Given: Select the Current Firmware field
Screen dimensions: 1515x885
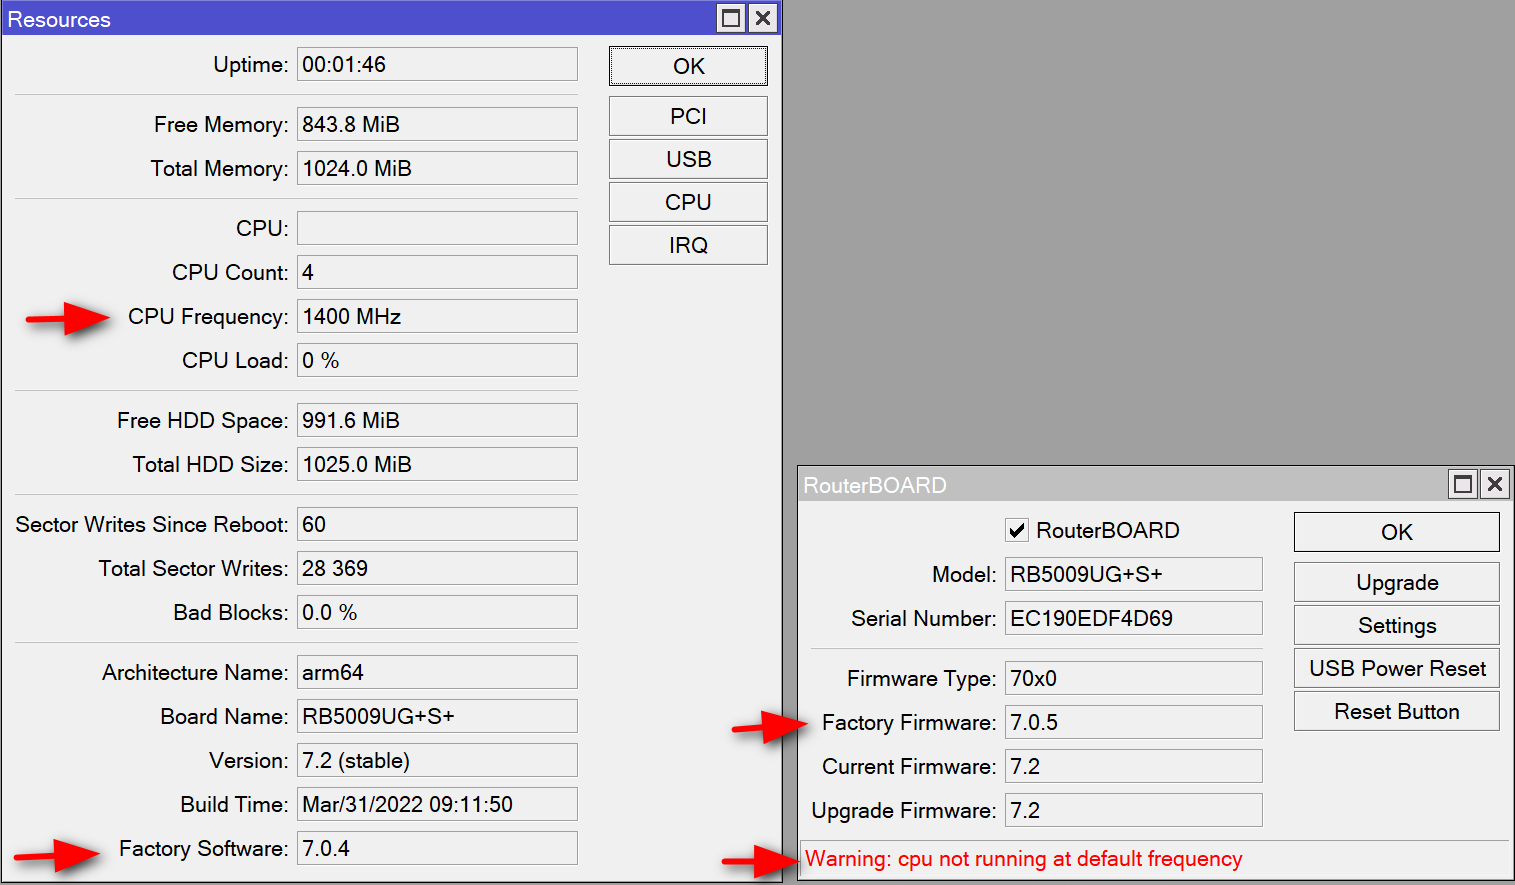Looking at the screenshot, I should (1133, 766).
